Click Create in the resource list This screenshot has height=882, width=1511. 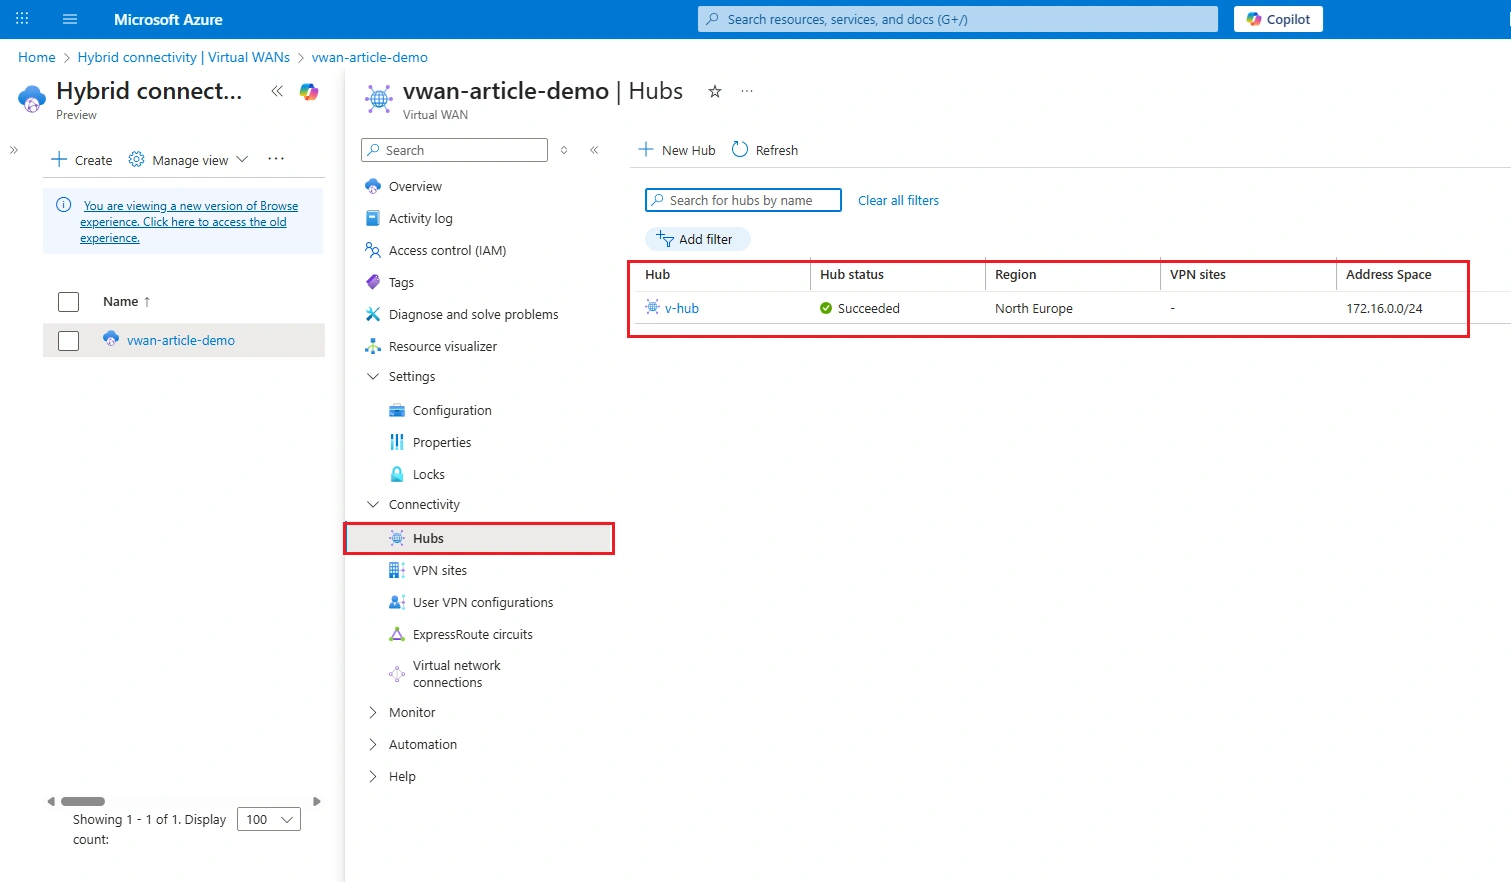(x=82, y=160)
